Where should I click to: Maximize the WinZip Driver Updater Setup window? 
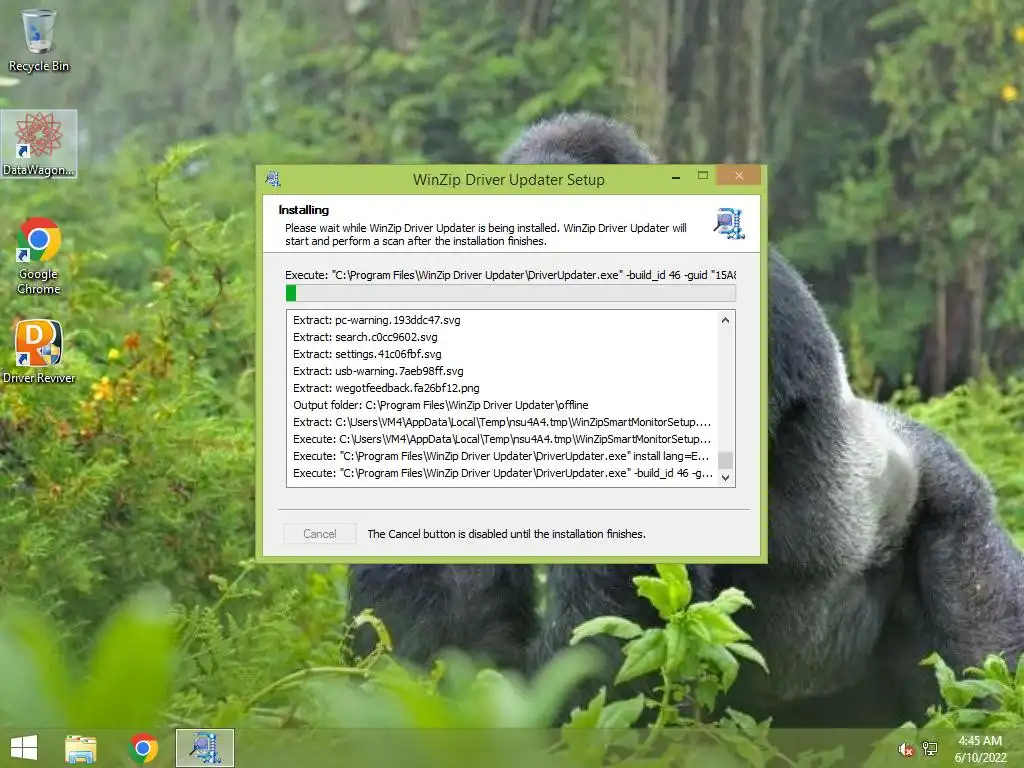[703, 176]
